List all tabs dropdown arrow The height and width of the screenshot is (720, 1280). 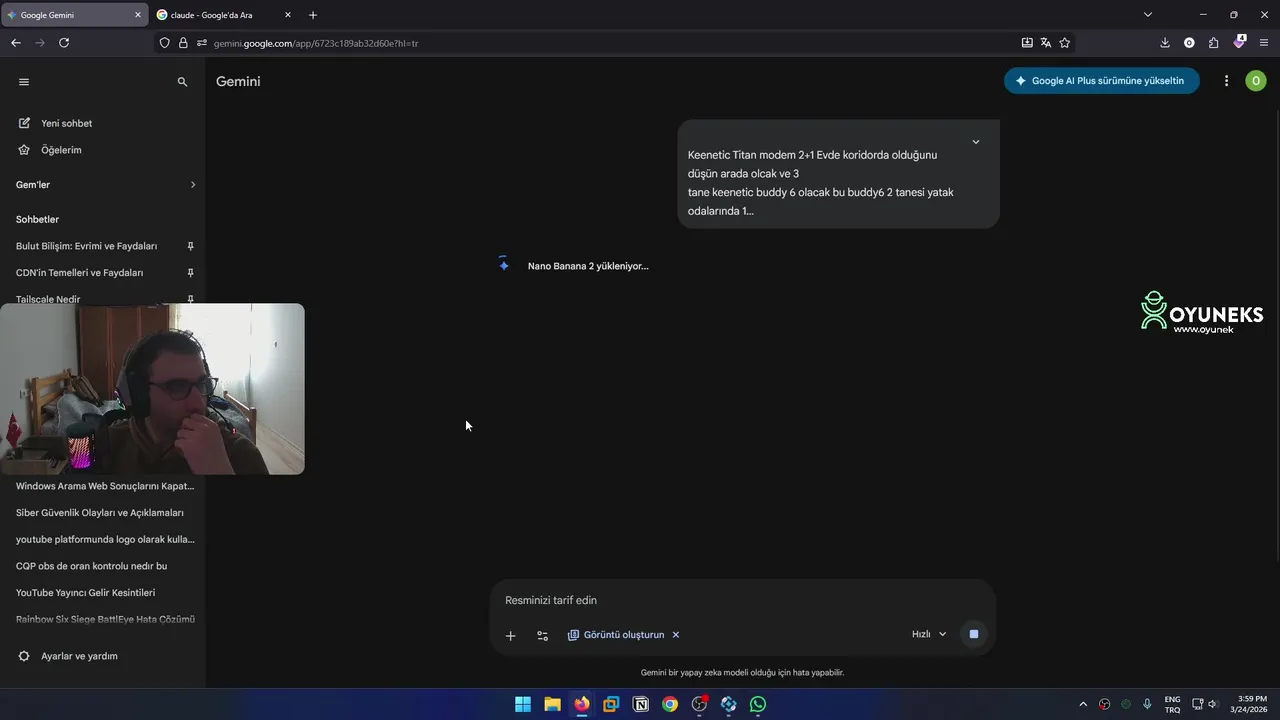pyautogui.click(x=1148, y=15)
